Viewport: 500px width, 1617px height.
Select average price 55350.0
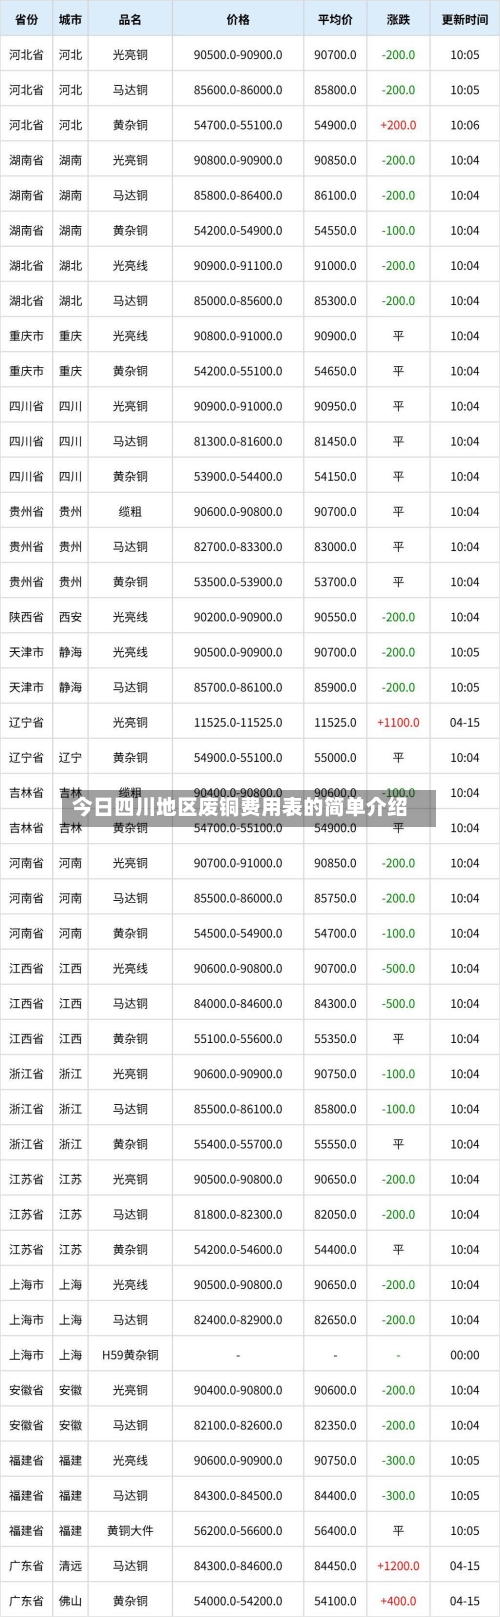click(x=335, y=1039)
